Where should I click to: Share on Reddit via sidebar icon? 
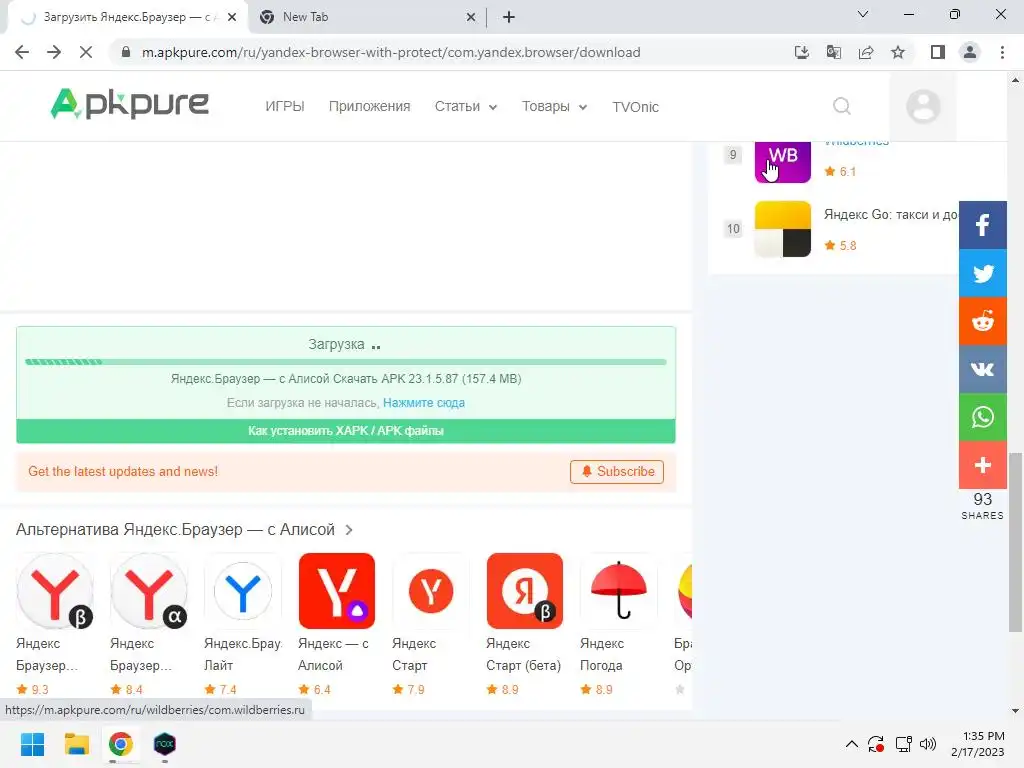click(982, 321)
